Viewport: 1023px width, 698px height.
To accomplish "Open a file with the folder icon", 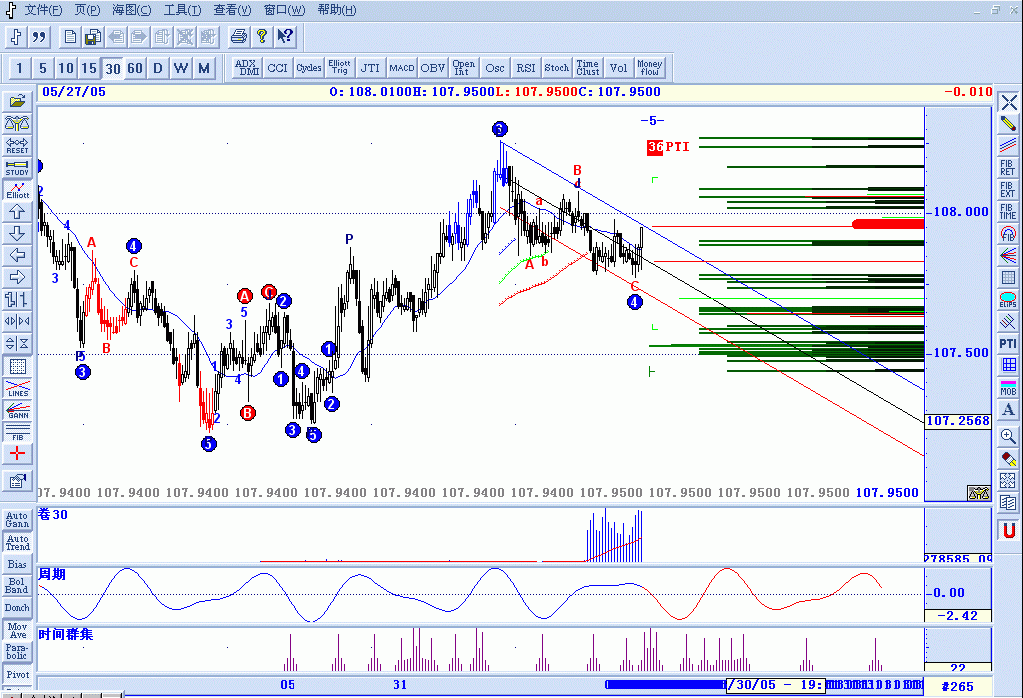I will point(17,101).
